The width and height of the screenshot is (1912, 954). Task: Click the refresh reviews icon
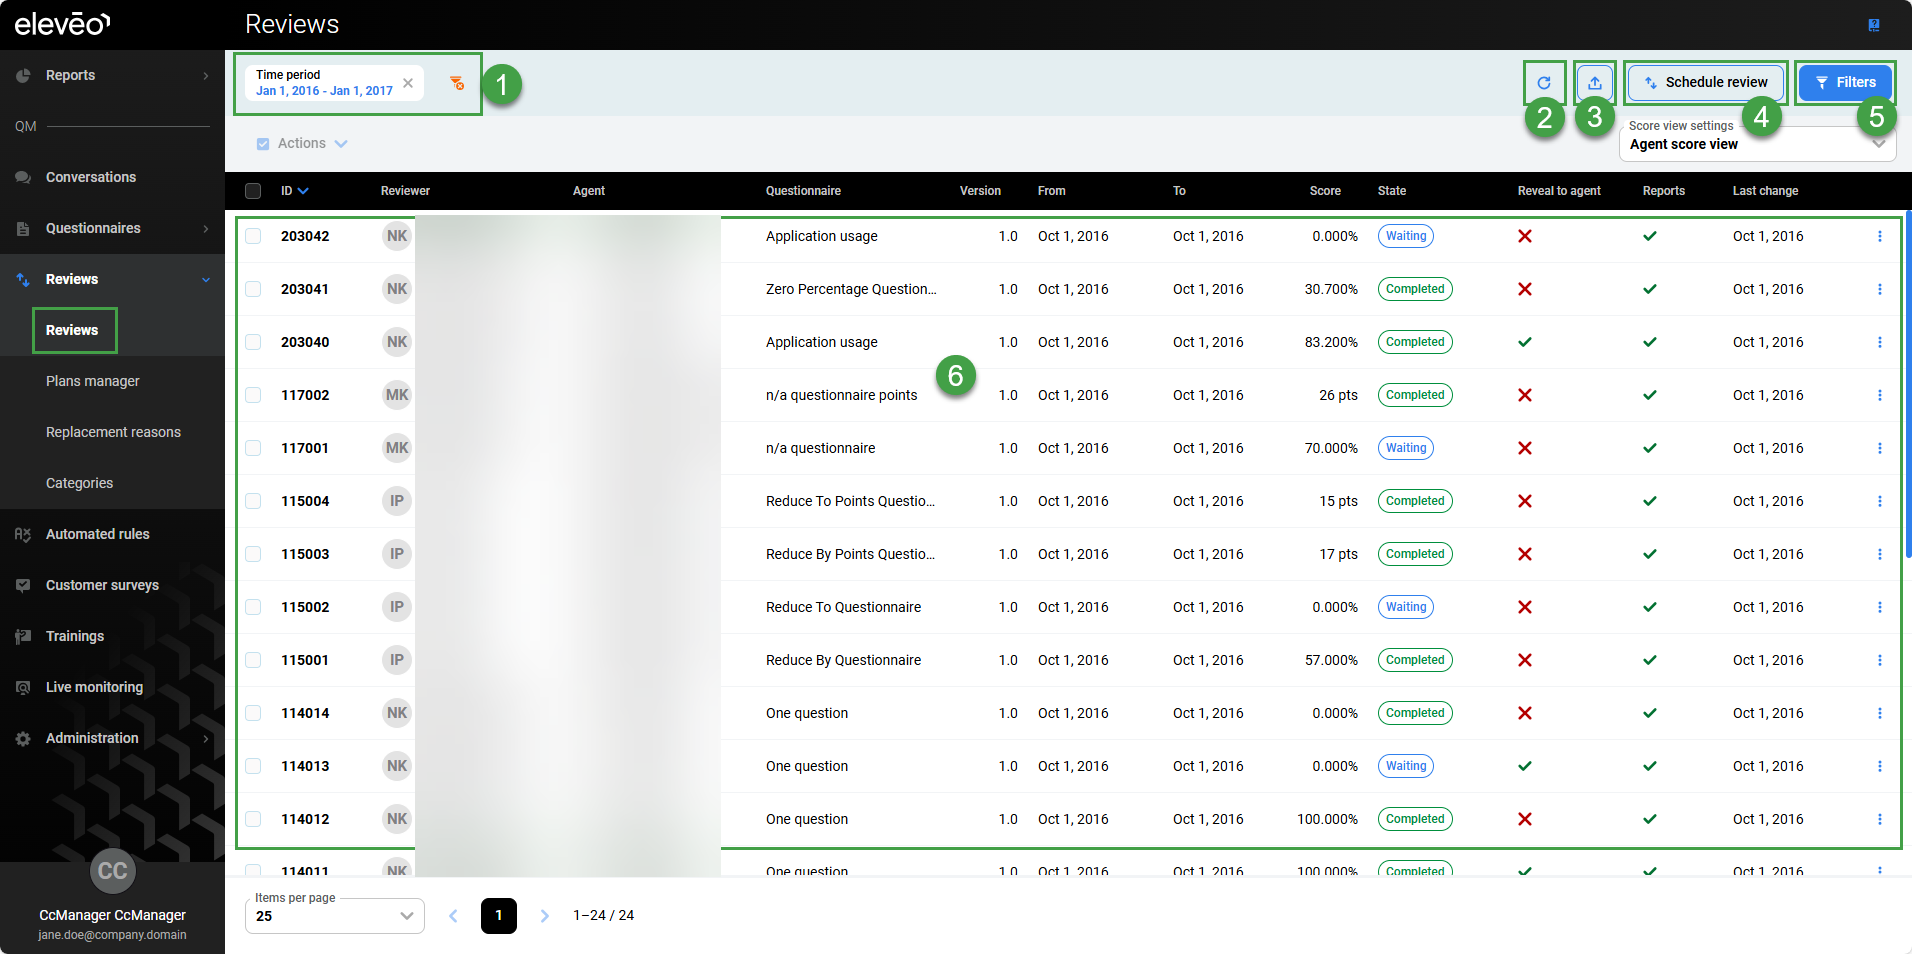tap(1544, 83)
